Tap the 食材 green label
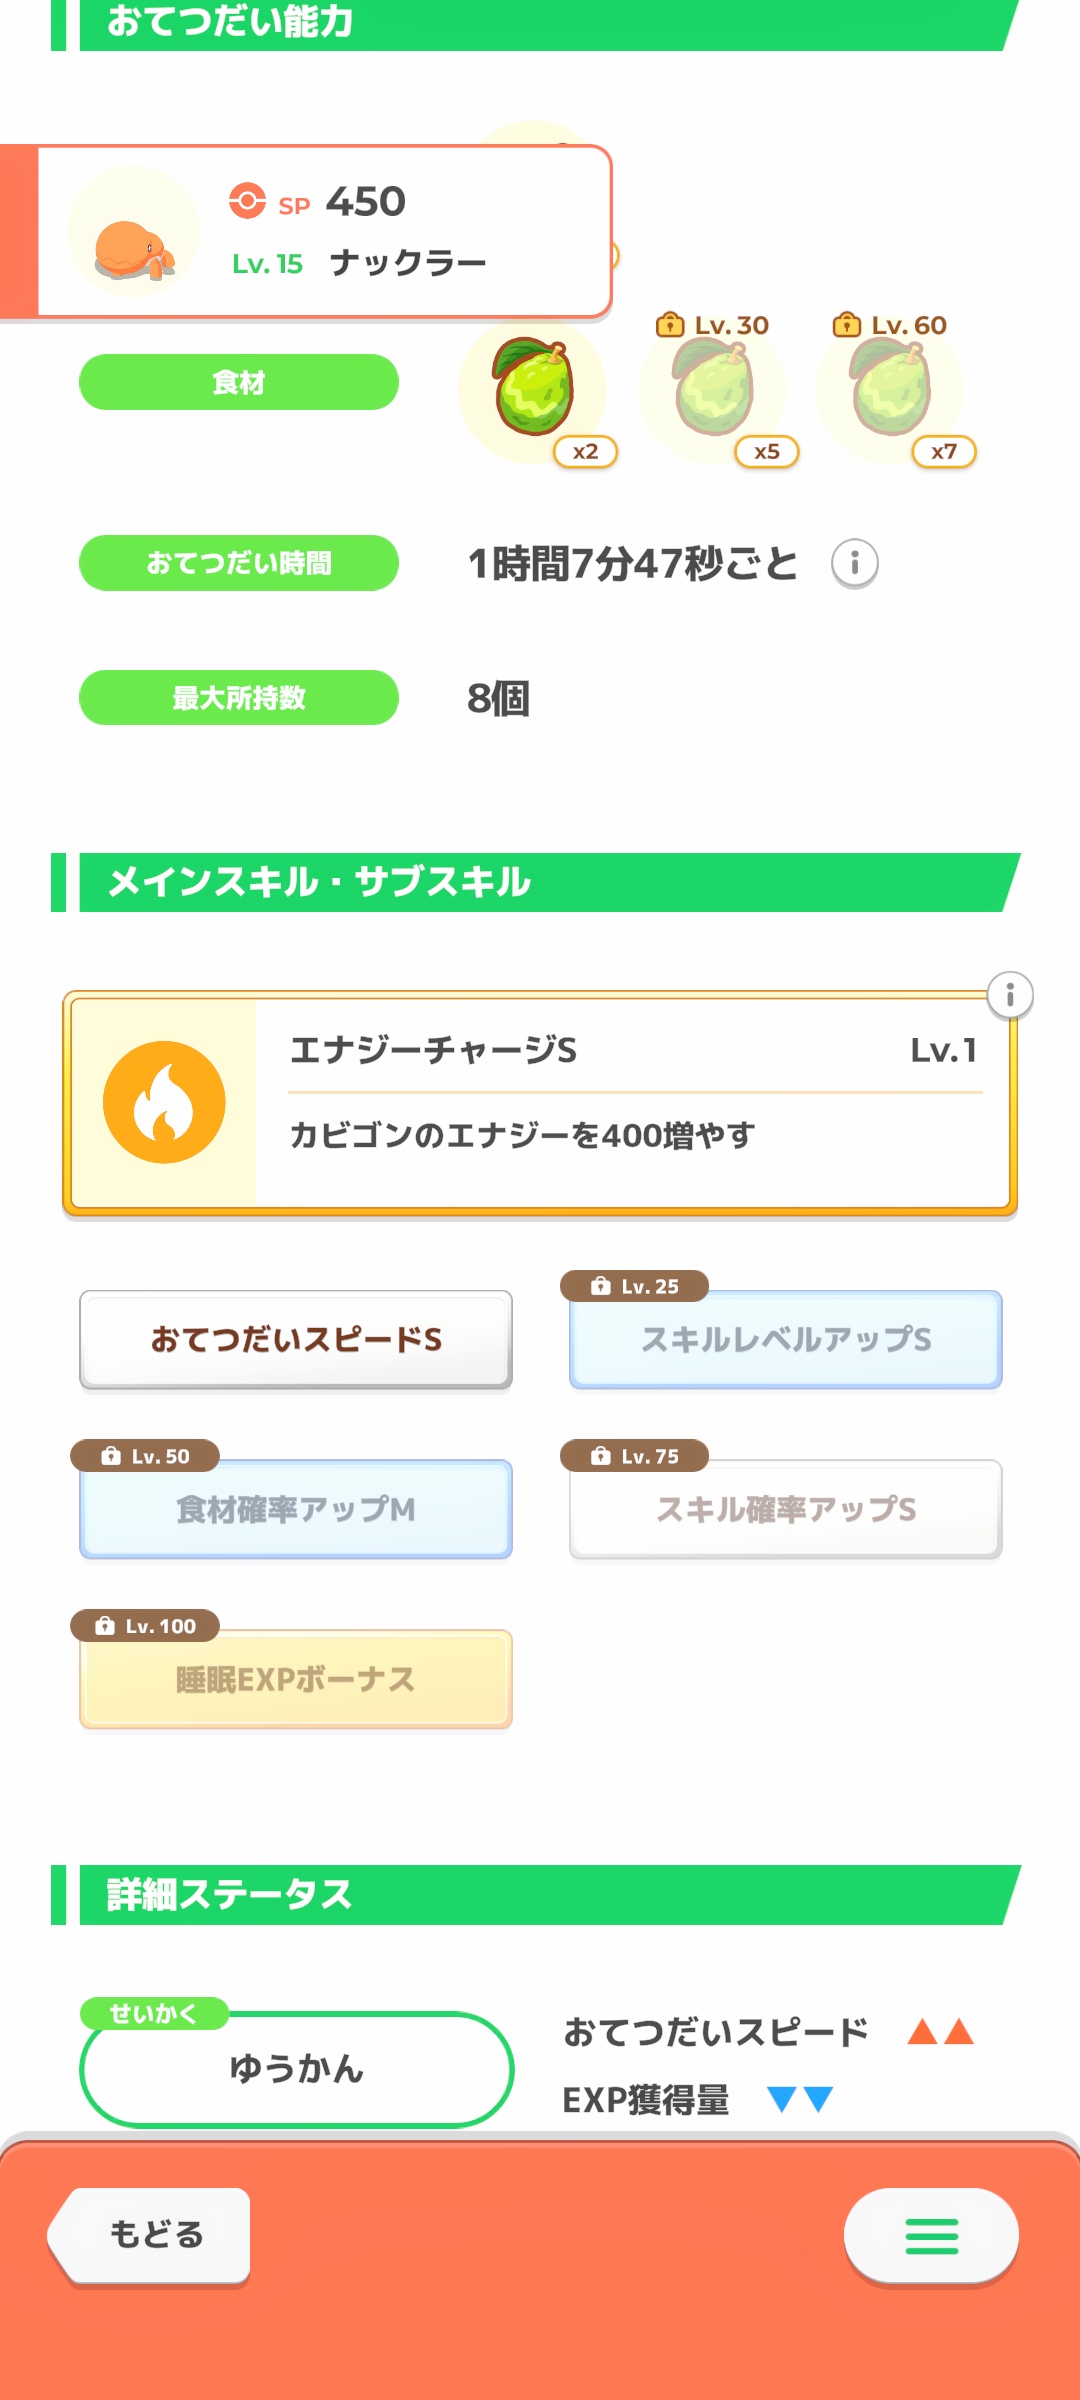This screenshot has width=1080, height=2400. tap(239, 382)
